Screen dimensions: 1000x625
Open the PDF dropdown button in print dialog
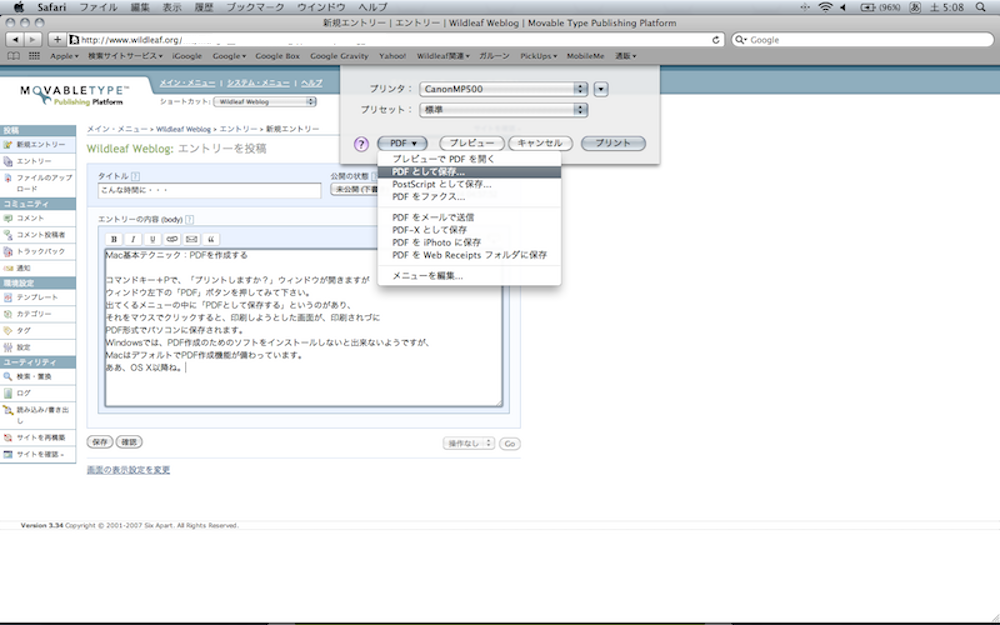tap(402, 143)
